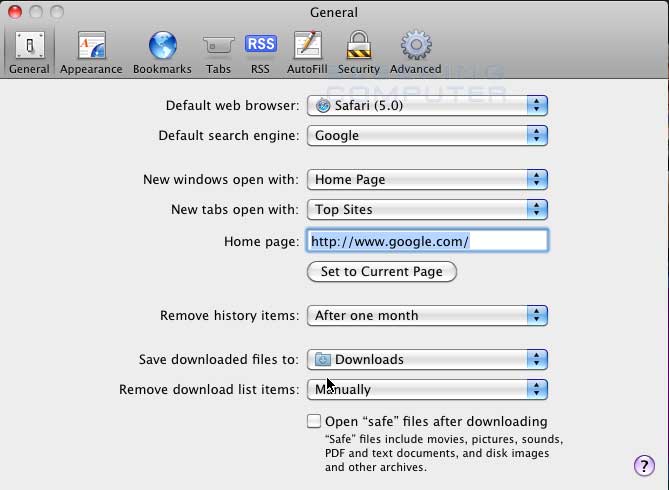Open the AutoFill pencil-and-form icon
This screenshot has height=490, width=669.
(308, 45)
